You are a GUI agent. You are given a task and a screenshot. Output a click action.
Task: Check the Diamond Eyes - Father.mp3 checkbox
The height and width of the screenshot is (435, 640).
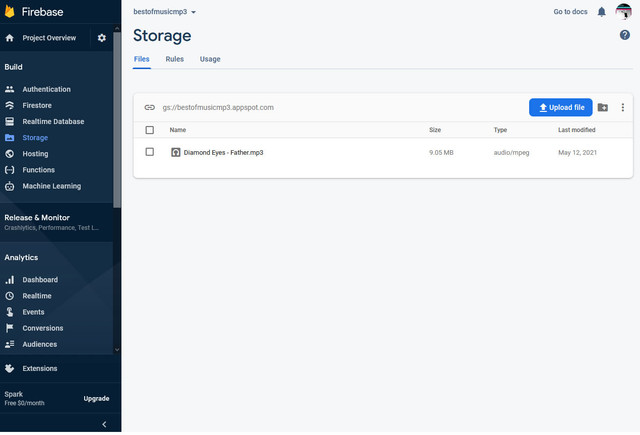click(x=150, y=152)
